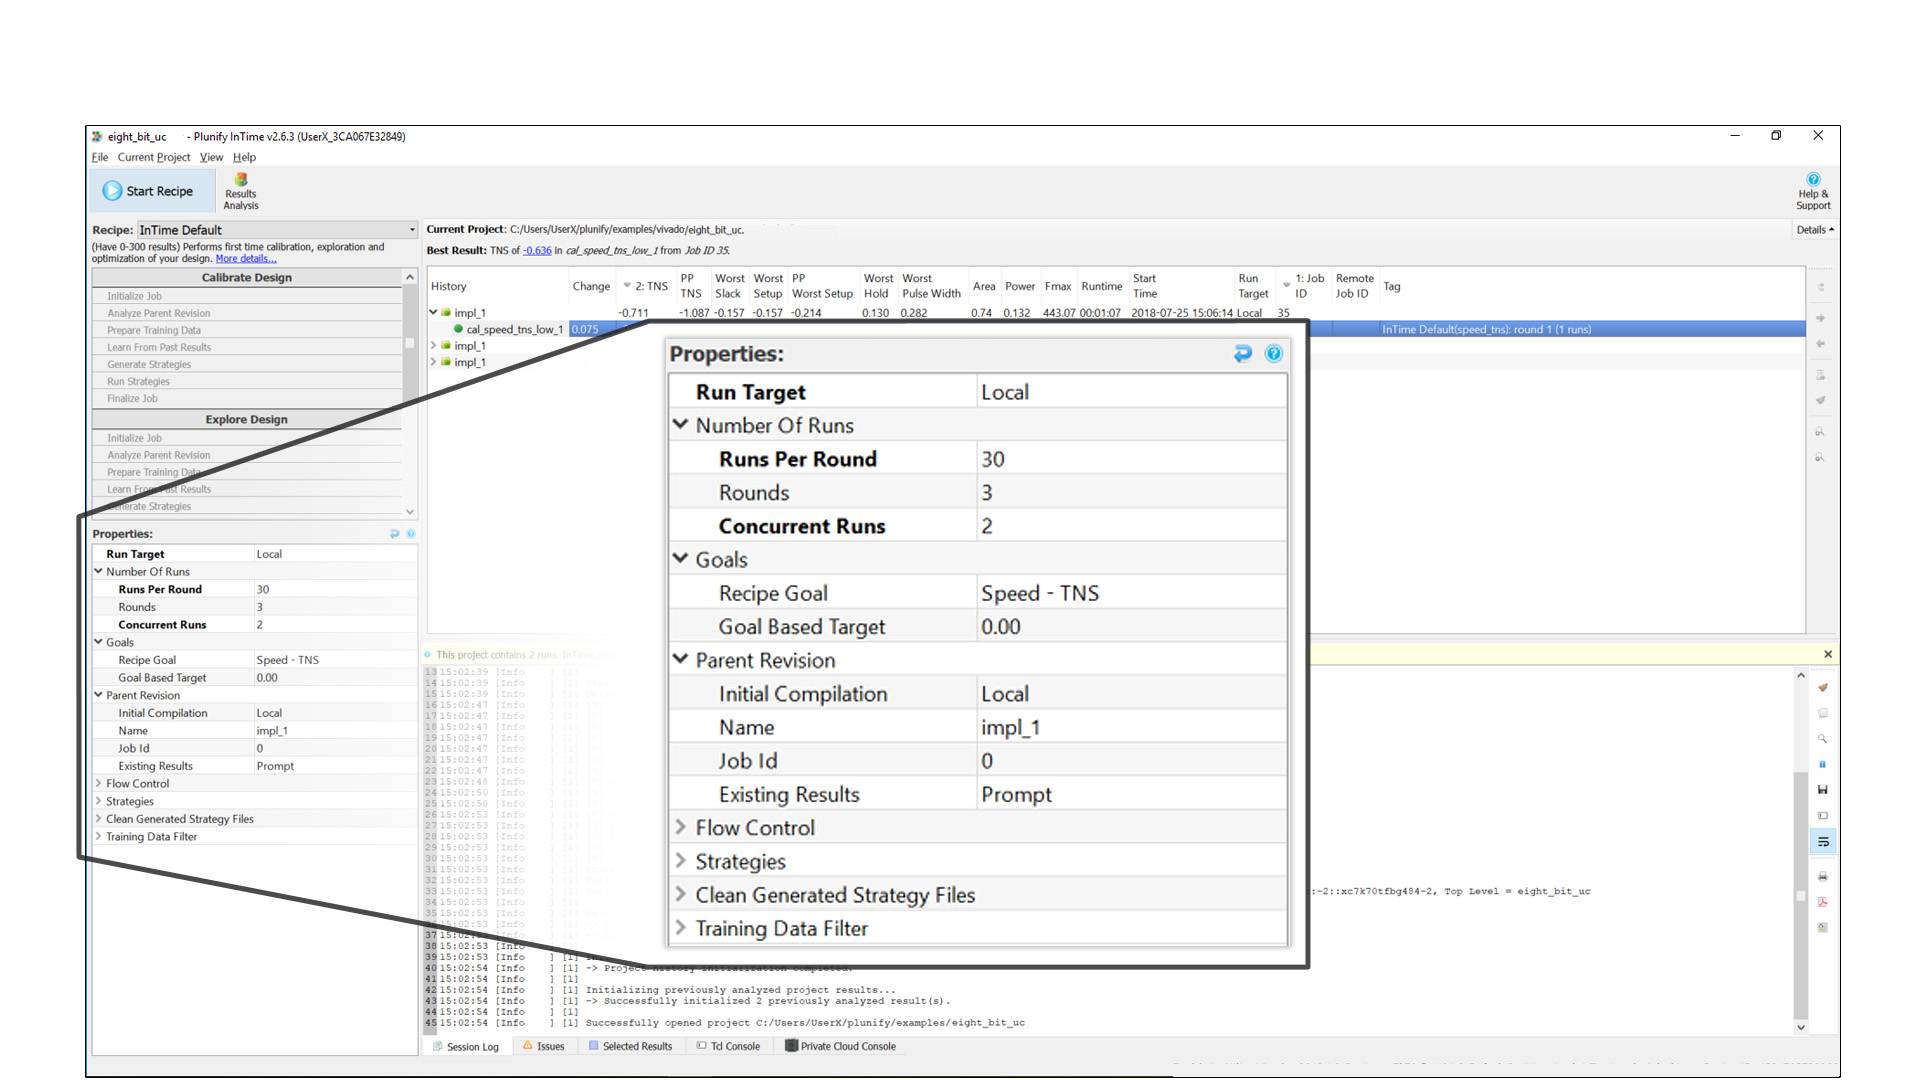Viewport: 1920px width, 1080px height.
Task: Sort by the Runtime column header
Action: (x=1101, y=286)
